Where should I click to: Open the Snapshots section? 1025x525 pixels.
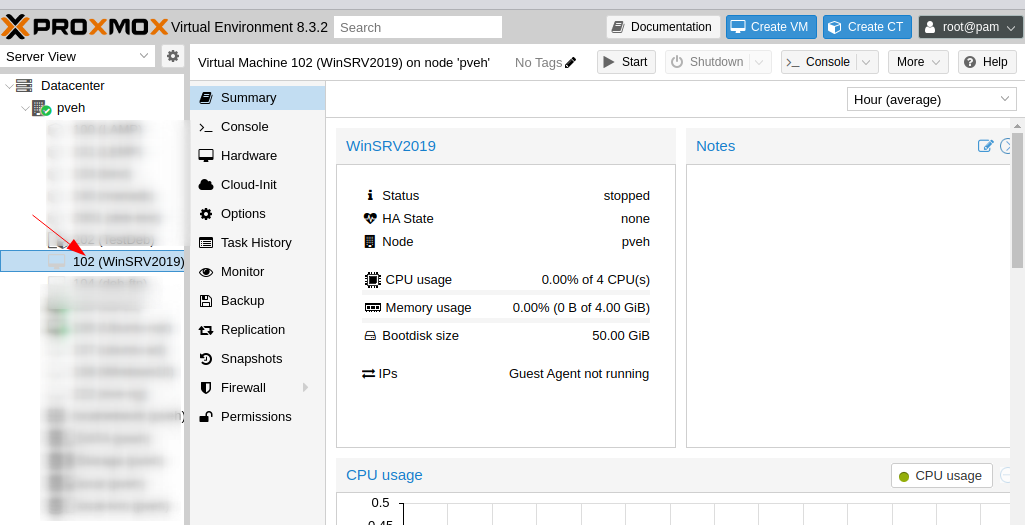258,358
